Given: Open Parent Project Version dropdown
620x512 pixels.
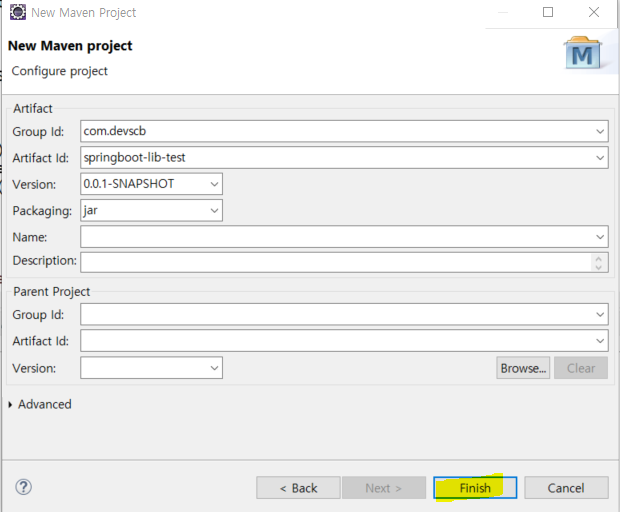Looking at the screenshot, I should pos(214,368).
